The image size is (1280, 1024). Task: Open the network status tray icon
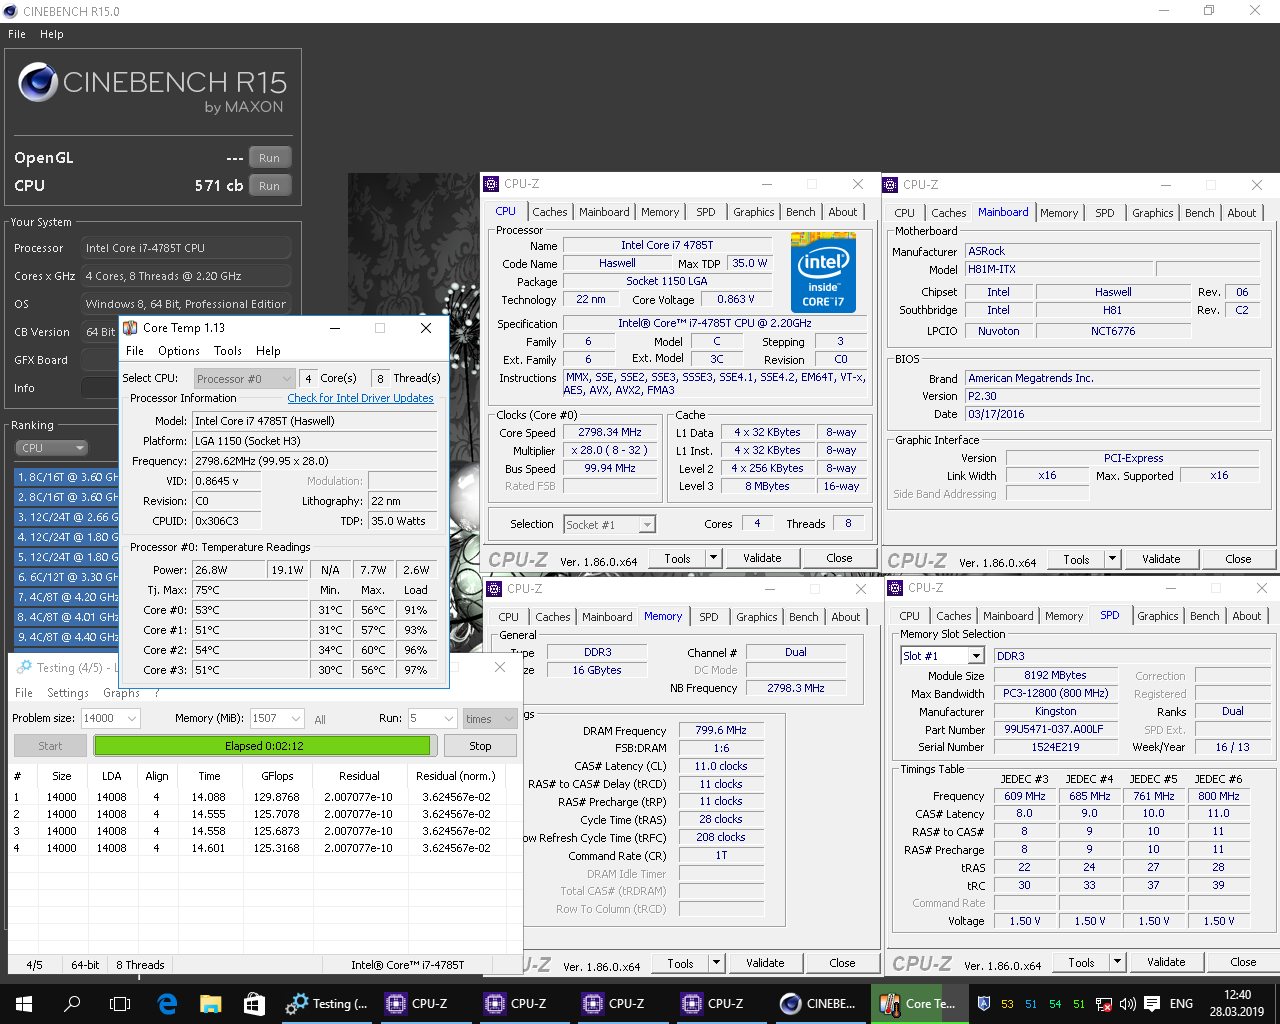tap(1104, 1004)
